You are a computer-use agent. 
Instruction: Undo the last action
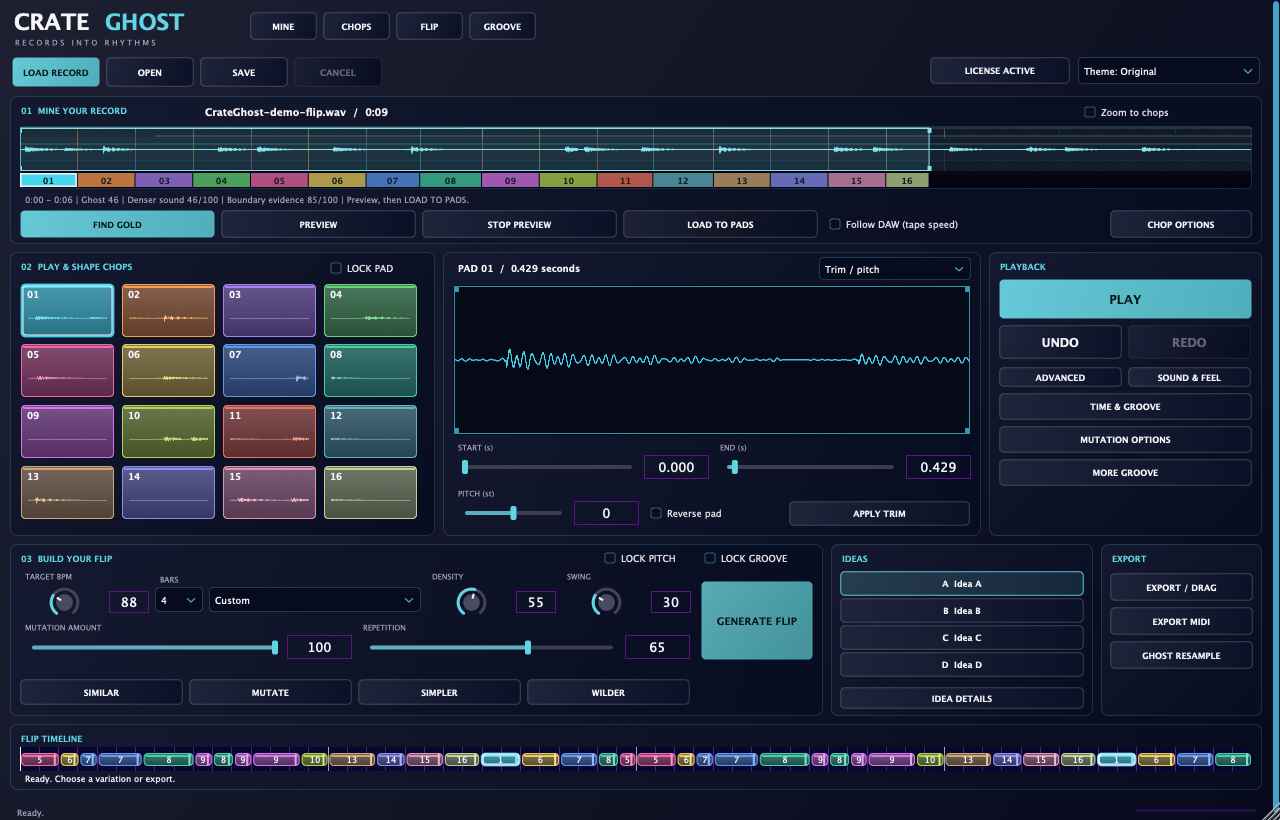point(1060,342)
